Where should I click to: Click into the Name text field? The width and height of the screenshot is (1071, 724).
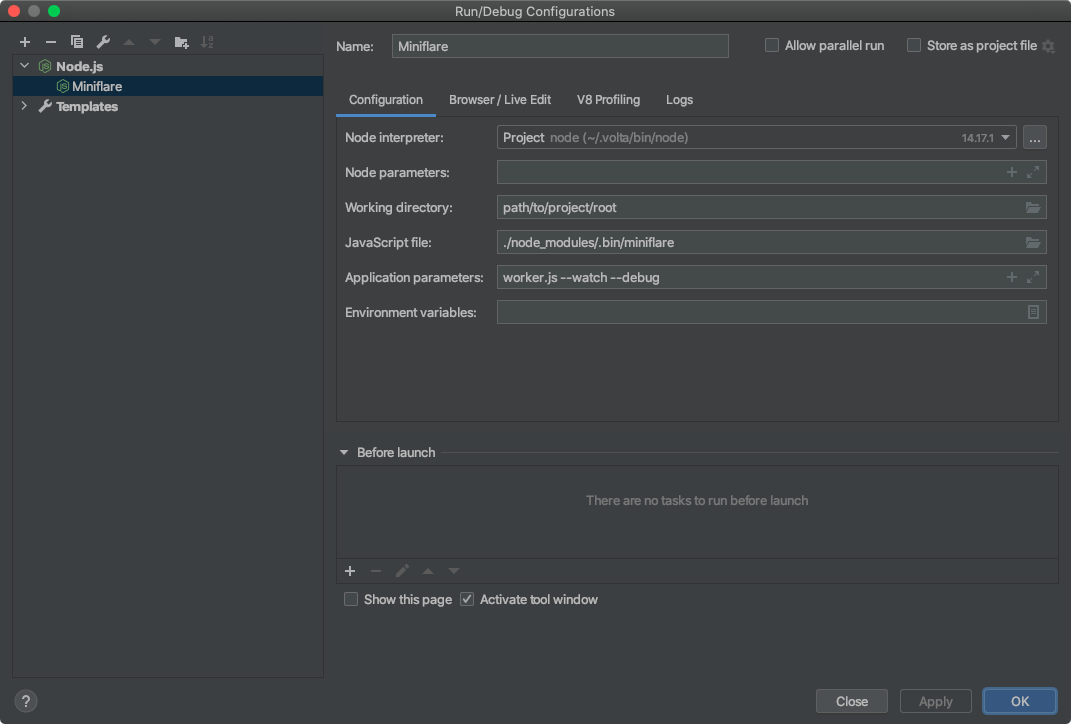click(560, 46)
